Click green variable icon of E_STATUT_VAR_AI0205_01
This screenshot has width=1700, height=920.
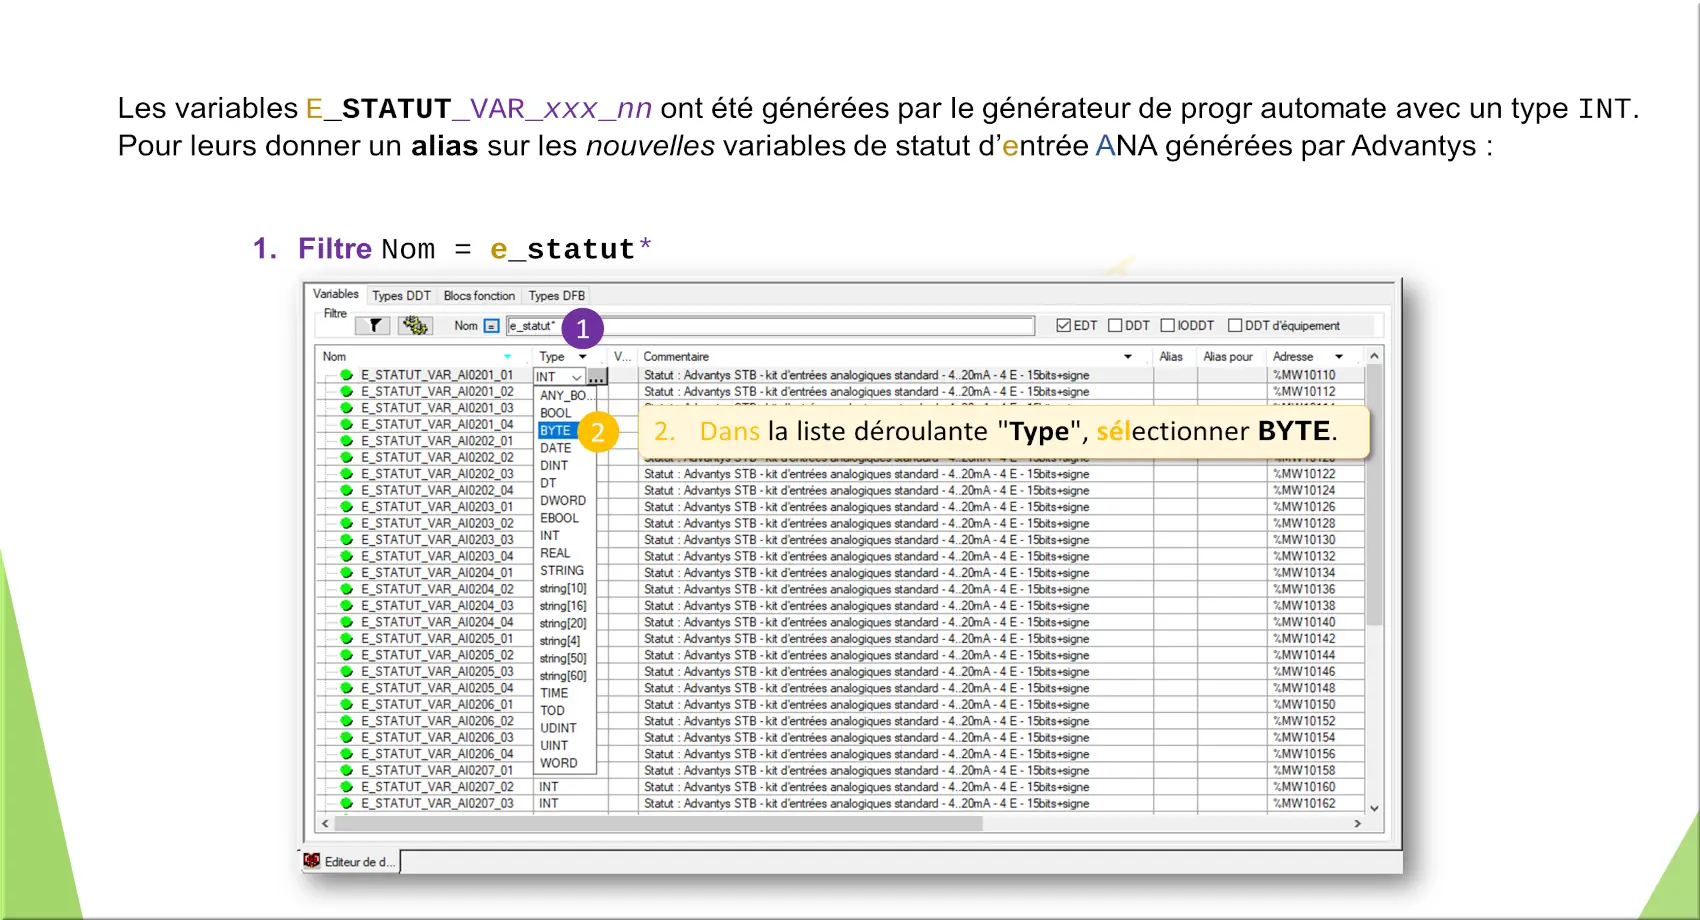346,639
